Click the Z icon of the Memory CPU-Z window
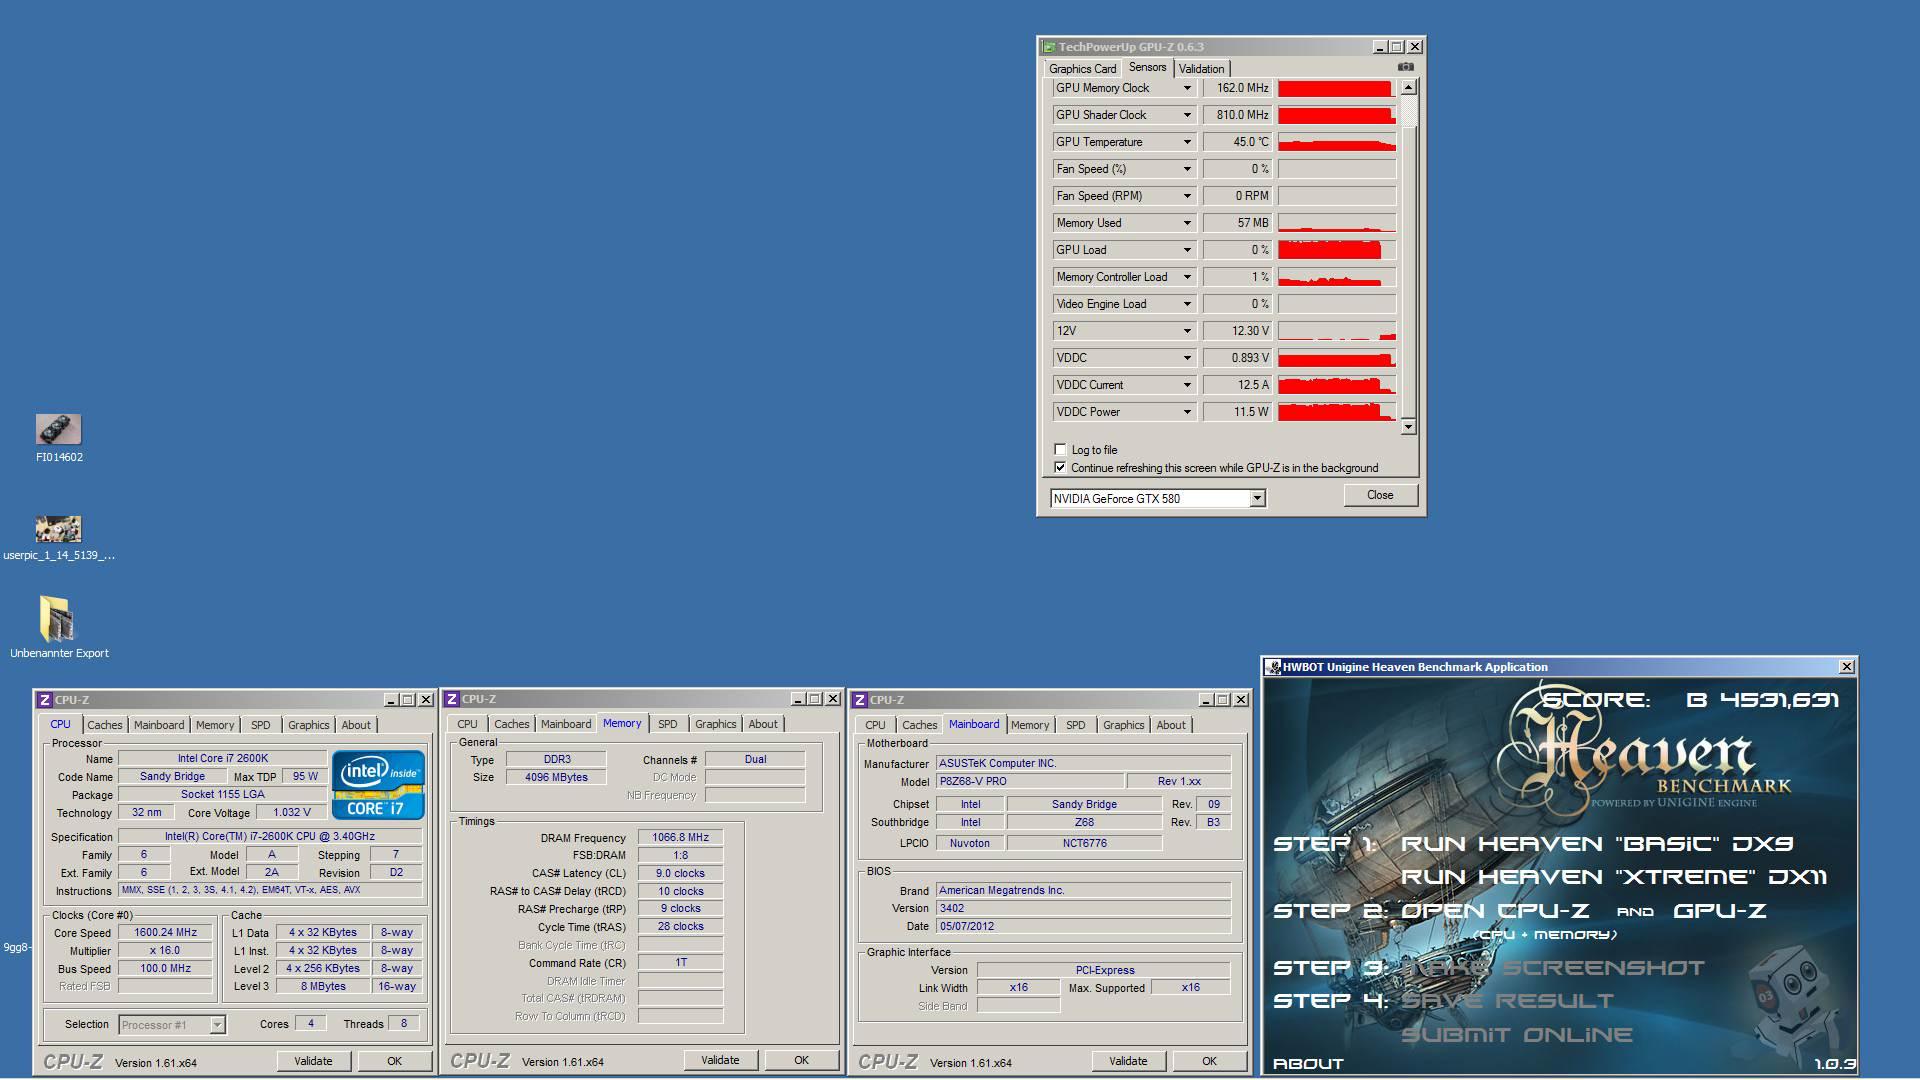This screenshot has height=1080, width=1920. point(452,699)
